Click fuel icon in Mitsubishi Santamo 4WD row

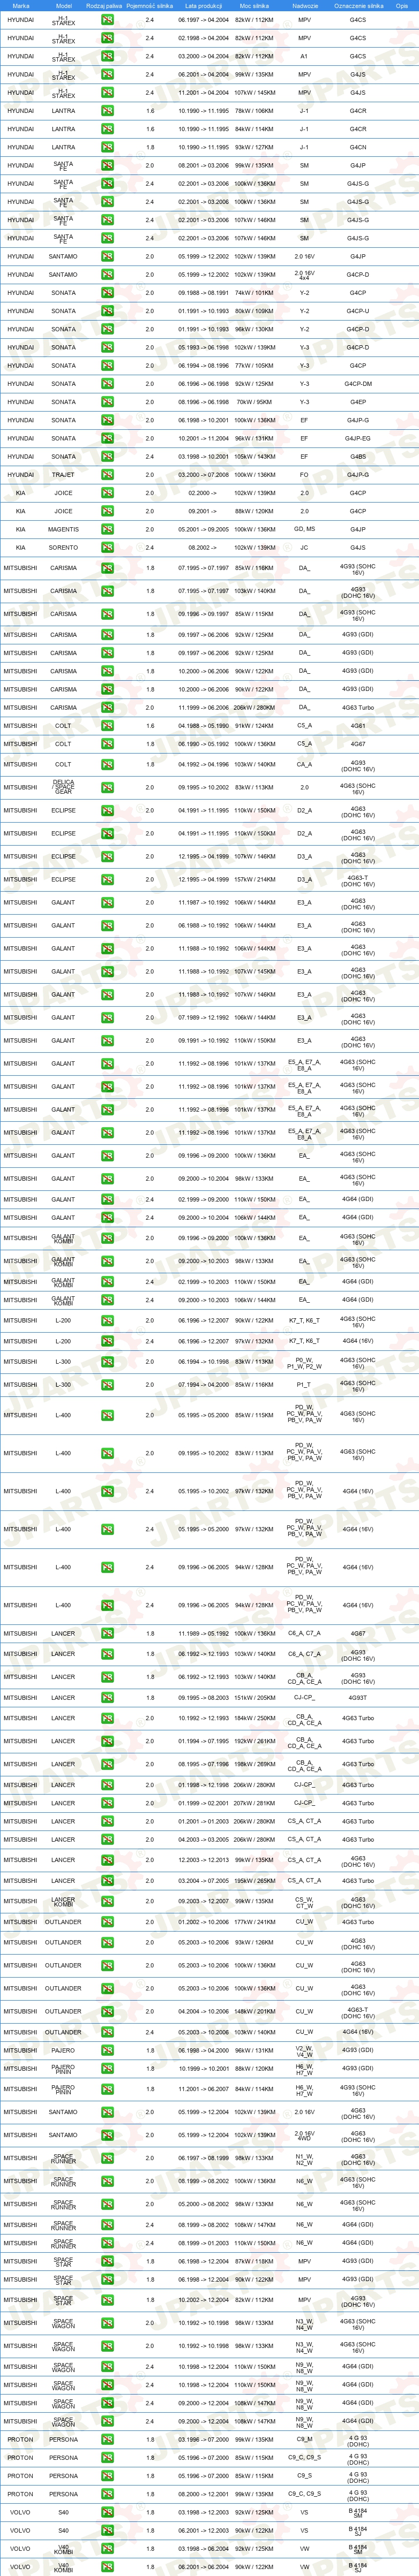click(107, 2135)
